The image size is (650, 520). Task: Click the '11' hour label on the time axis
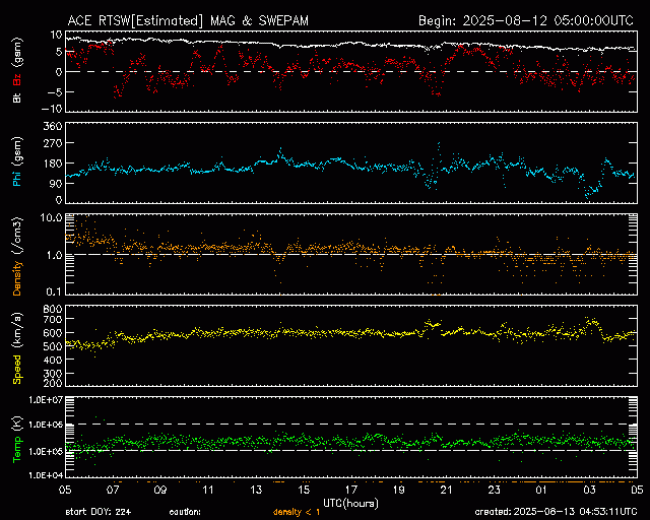[208, 490]
